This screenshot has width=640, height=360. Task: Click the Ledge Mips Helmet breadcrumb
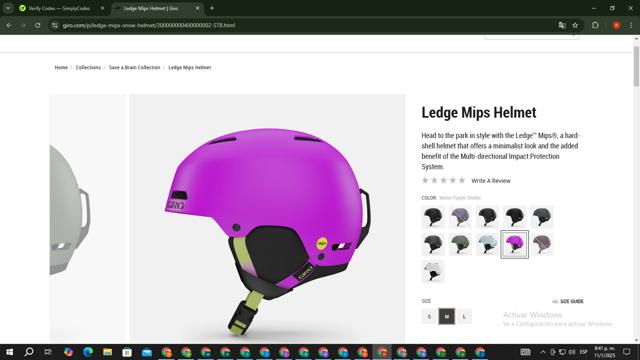190,67
